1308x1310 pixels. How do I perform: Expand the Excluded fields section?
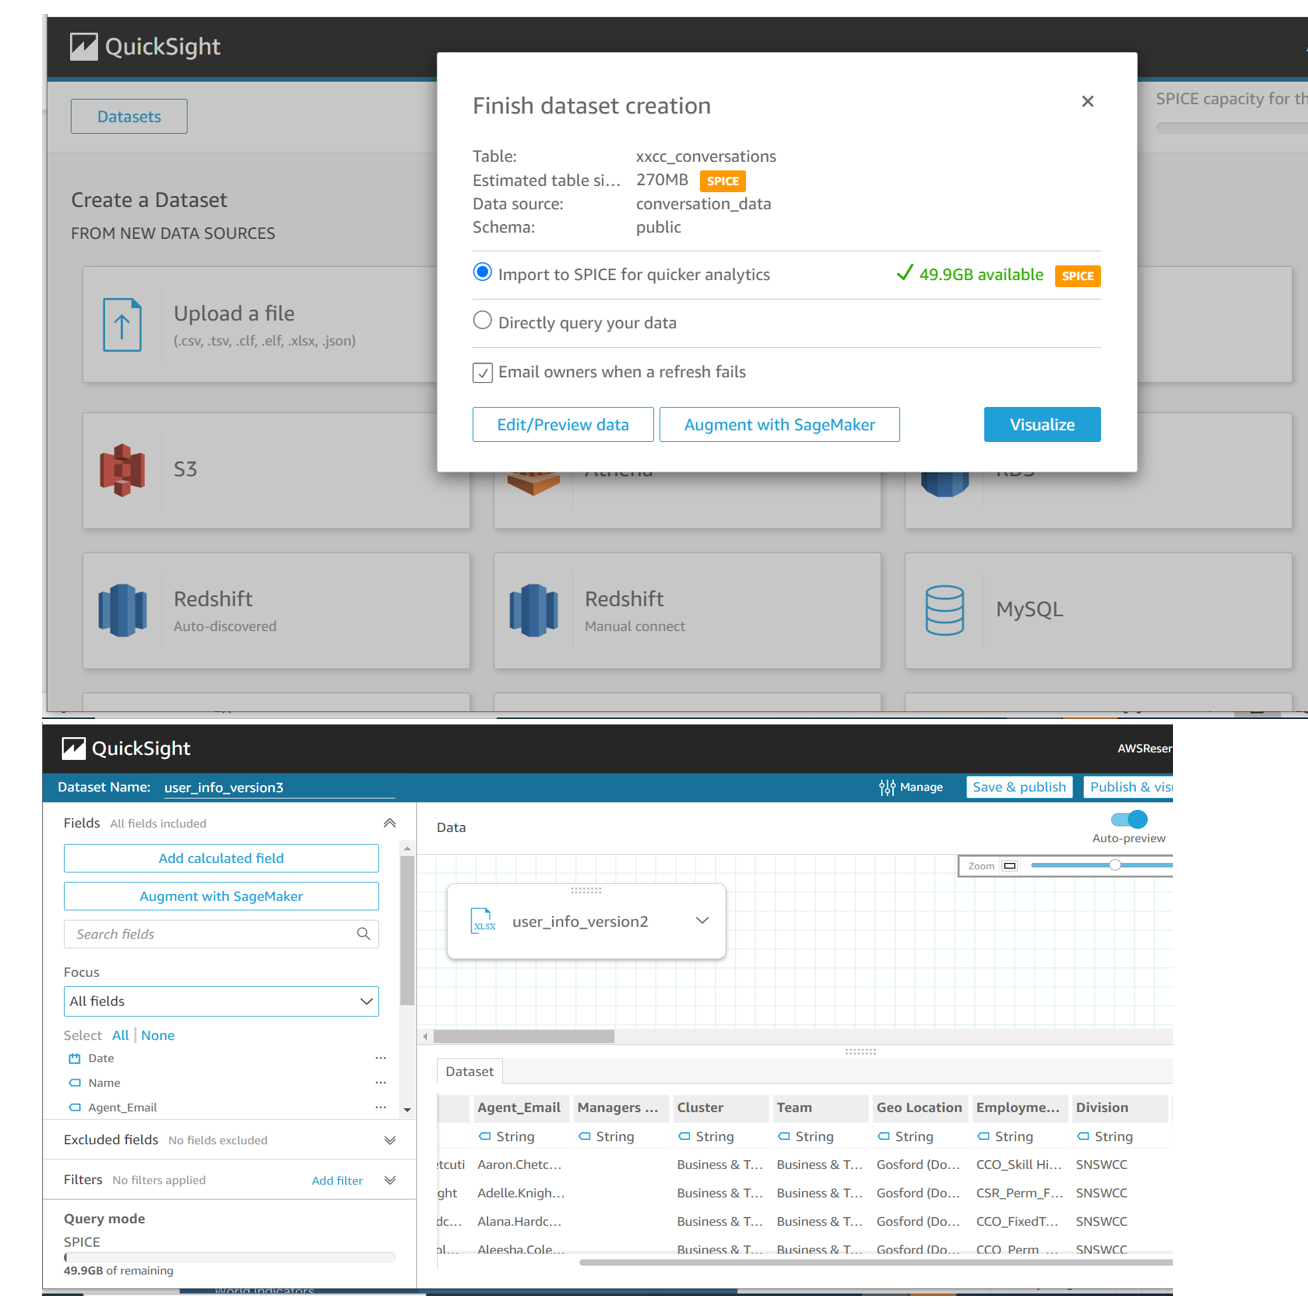click(390, 1140)
